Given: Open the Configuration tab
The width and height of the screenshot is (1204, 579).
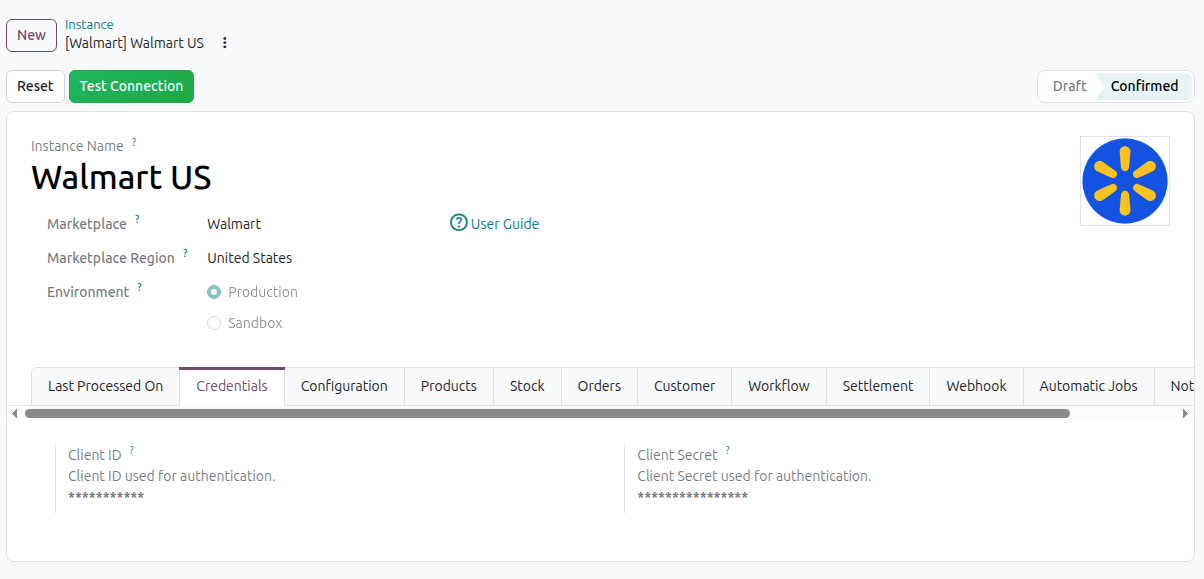Looking at the screenshot, I should pyautogui.click(x=344, y=386).
